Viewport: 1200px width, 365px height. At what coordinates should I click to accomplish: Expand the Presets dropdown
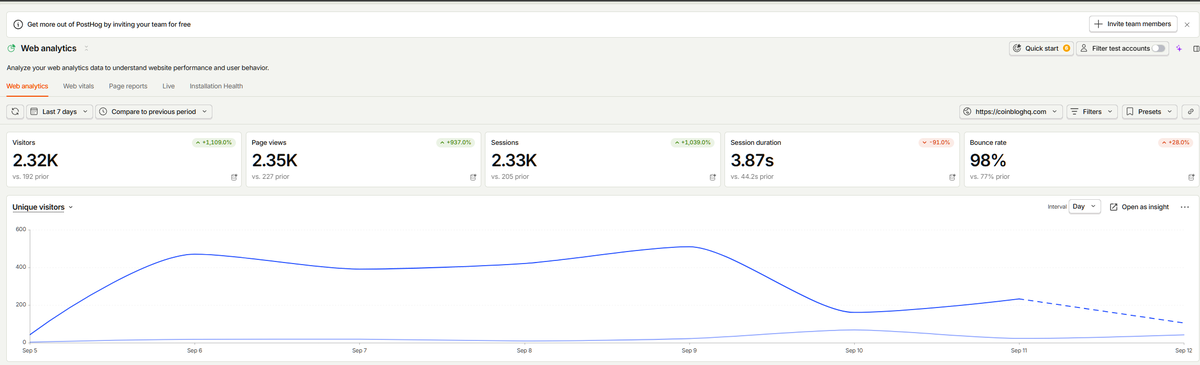click(x=1150, y=112)
